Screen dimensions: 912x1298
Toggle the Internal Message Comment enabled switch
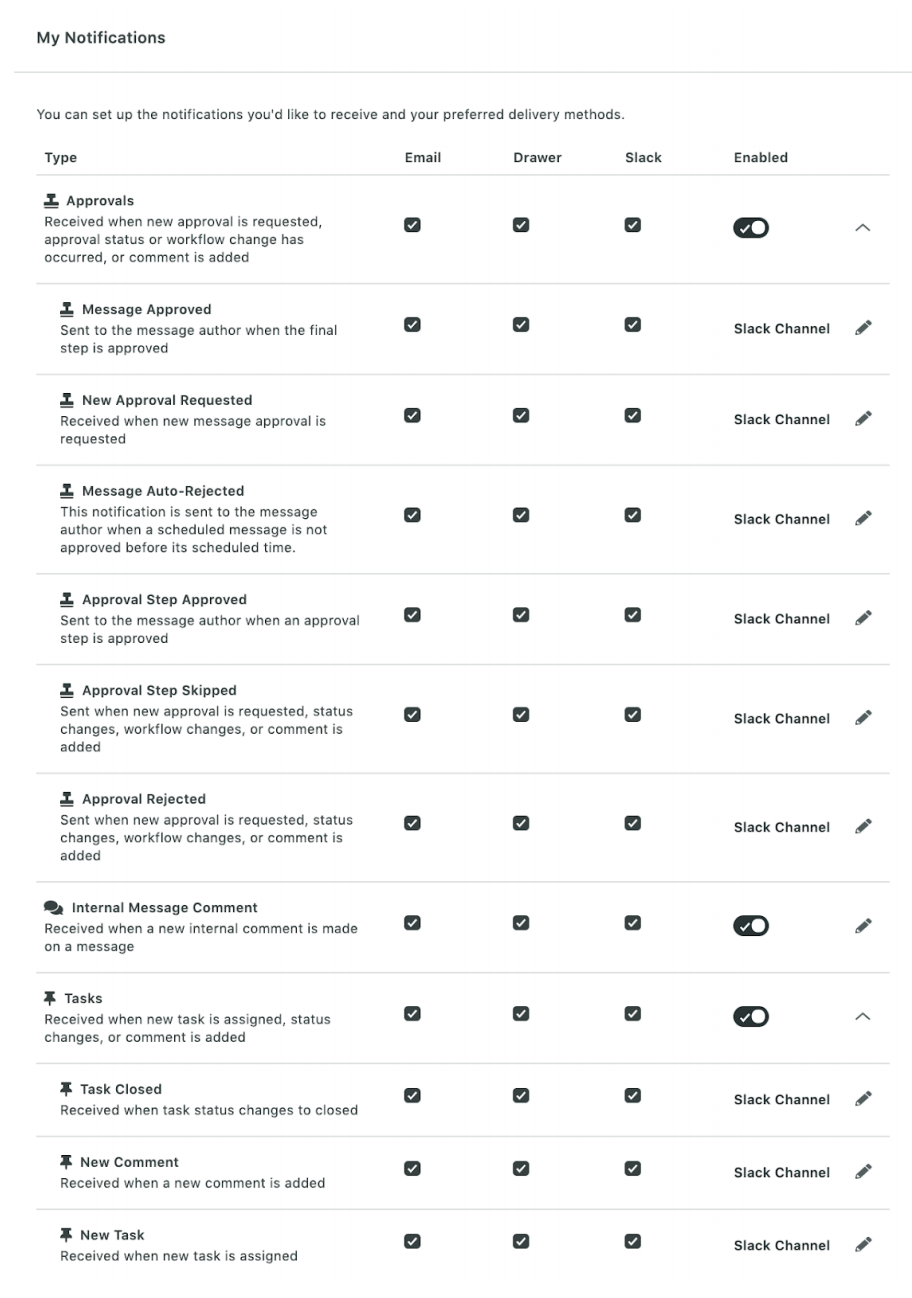point(751,925)
